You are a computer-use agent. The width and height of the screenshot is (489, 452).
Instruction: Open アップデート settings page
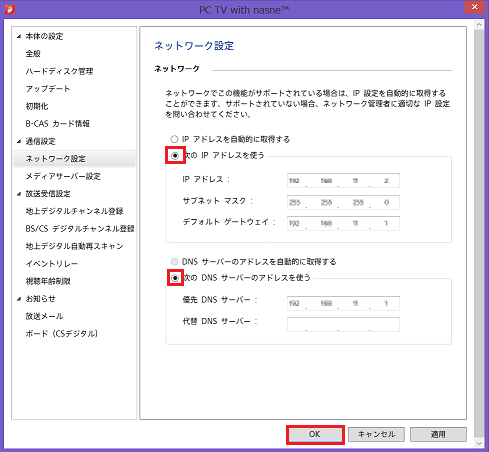coord(48,89)
